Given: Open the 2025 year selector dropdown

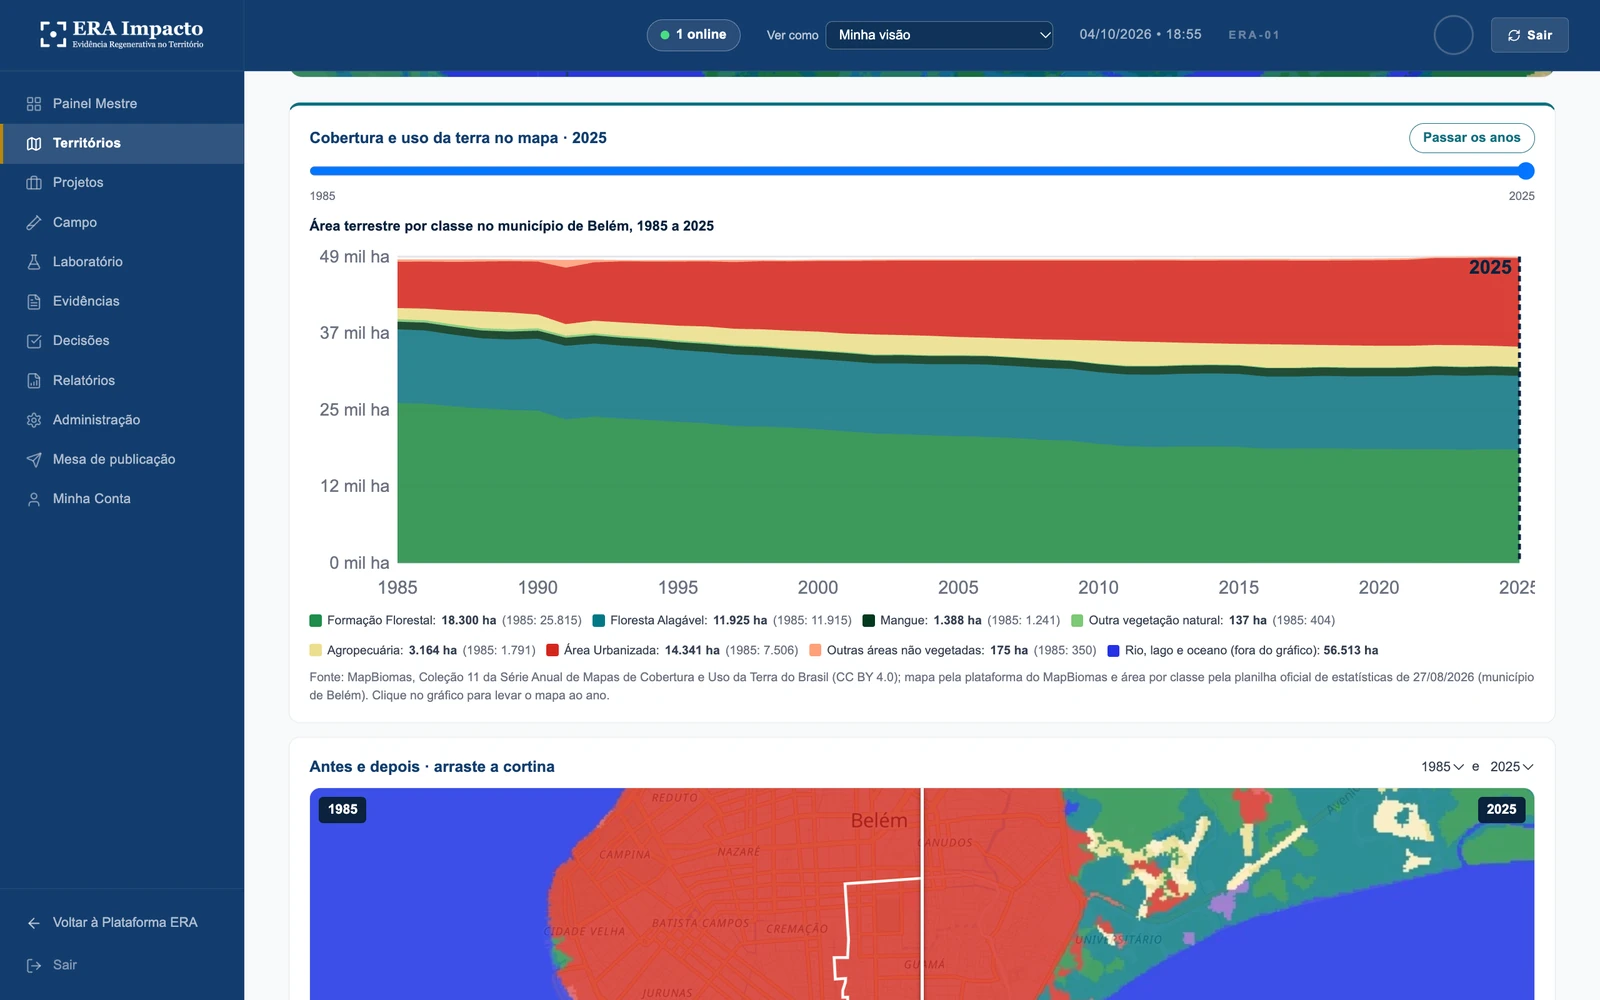Looking at the screenshot, I should point(1511,767).
